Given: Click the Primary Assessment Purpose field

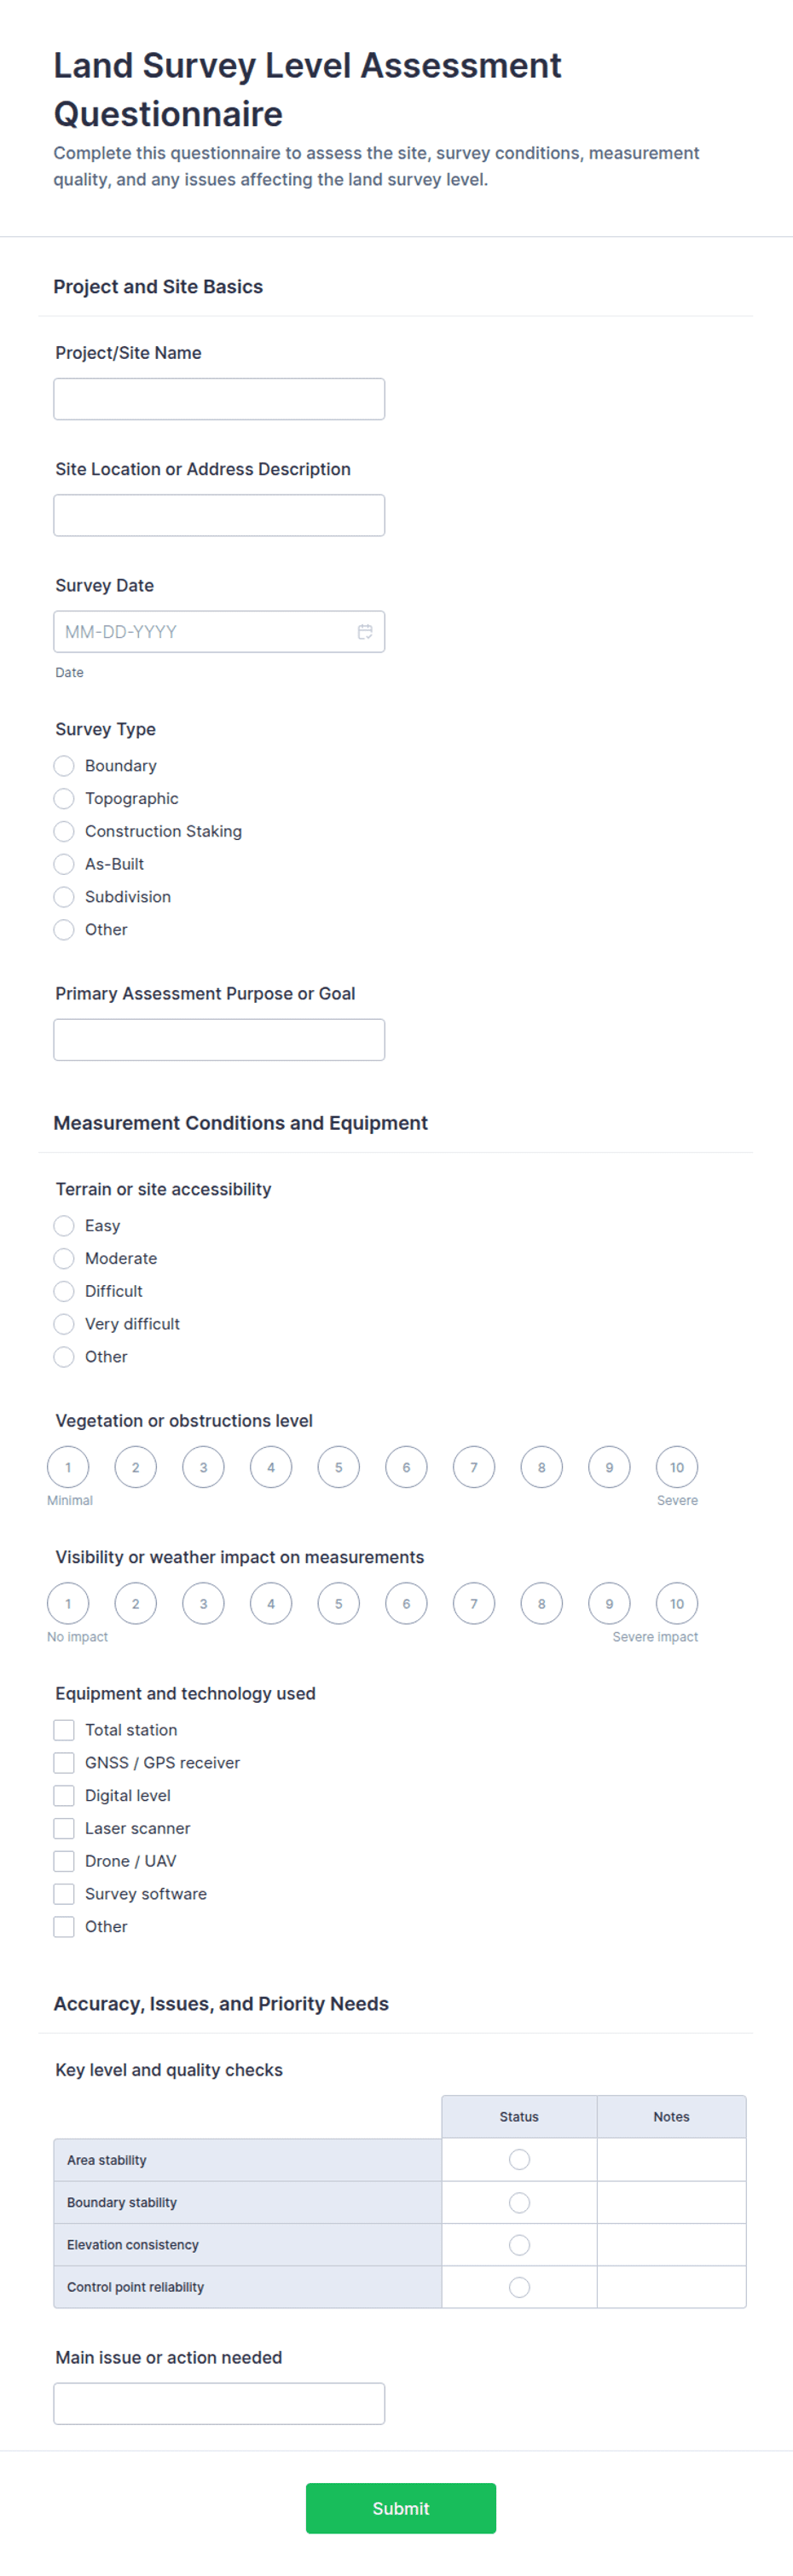Looking at the screenshot, I should [x=219, y=1040].
